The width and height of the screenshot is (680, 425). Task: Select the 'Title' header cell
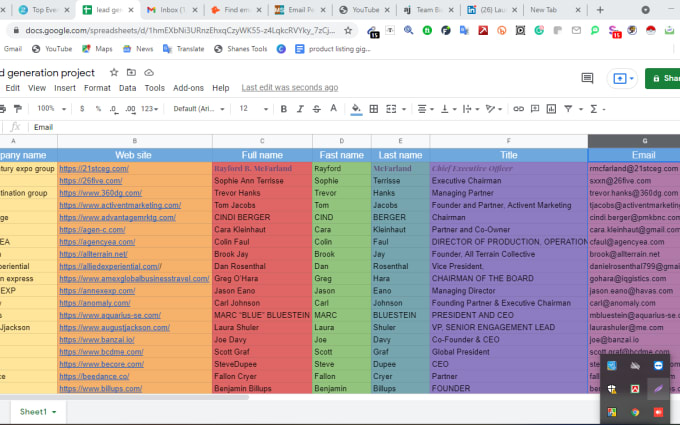pyautogui.click(x=509, y=155)
